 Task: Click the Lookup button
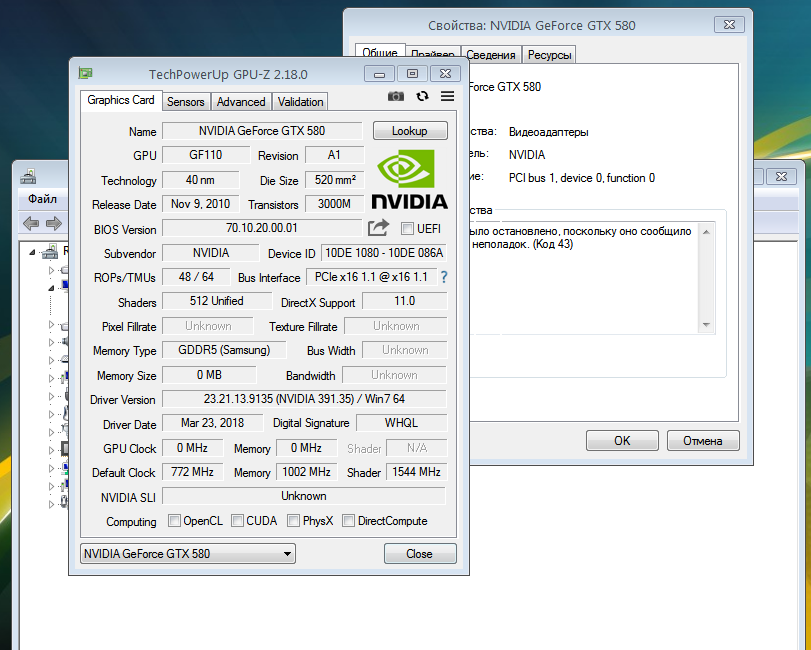[410, 130]
